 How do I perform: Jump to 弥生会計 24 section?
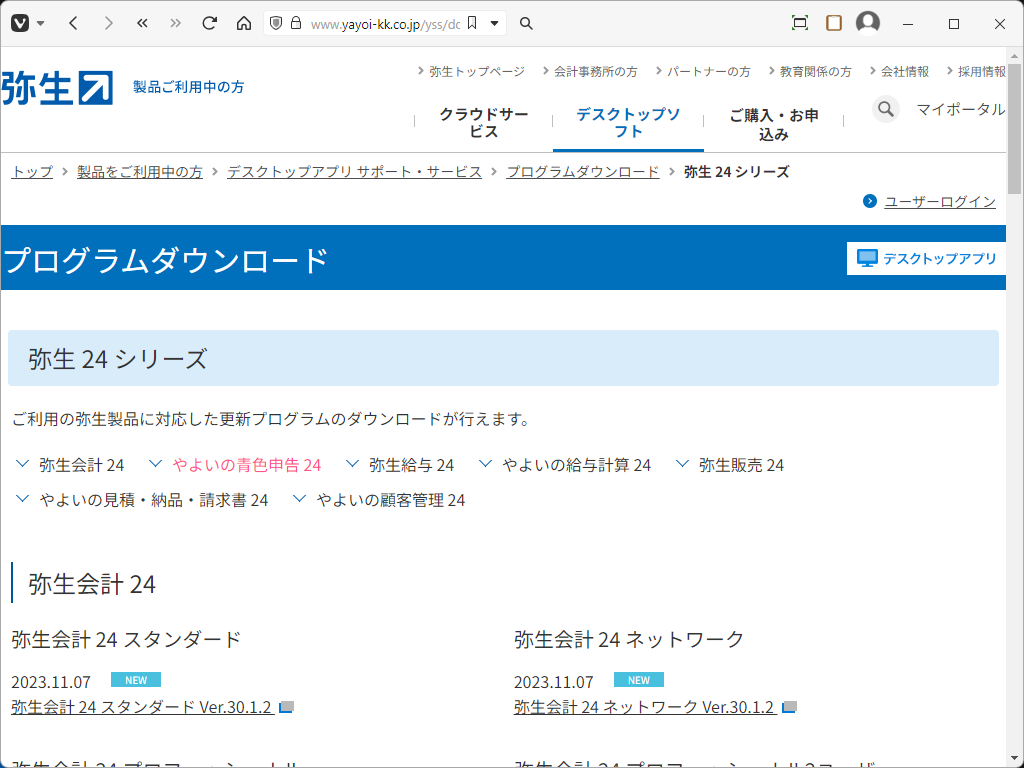click(x=82, y=465)
